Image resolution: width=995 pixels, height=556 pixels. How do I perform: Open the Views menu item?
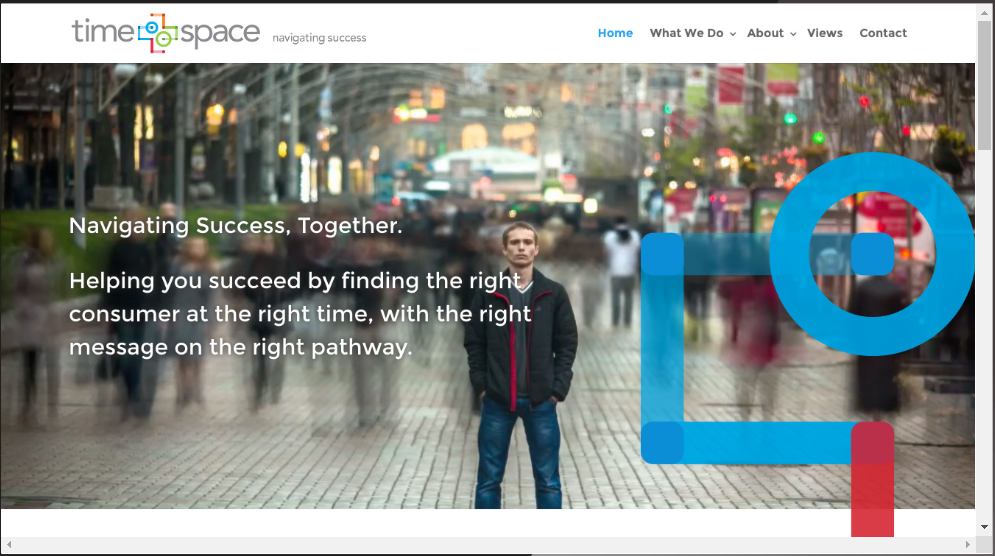[824, 33]
